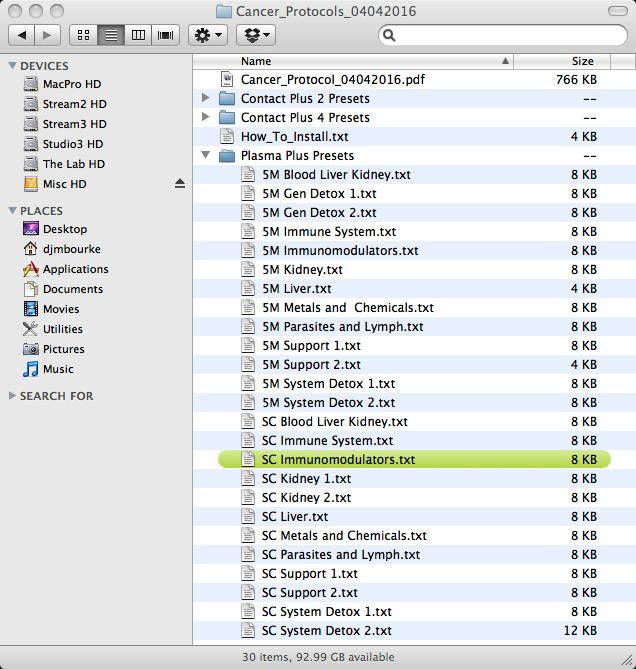This screenshot has height=669, width=636.
Task: Sort by the Size column header
Action: point(562,61)
